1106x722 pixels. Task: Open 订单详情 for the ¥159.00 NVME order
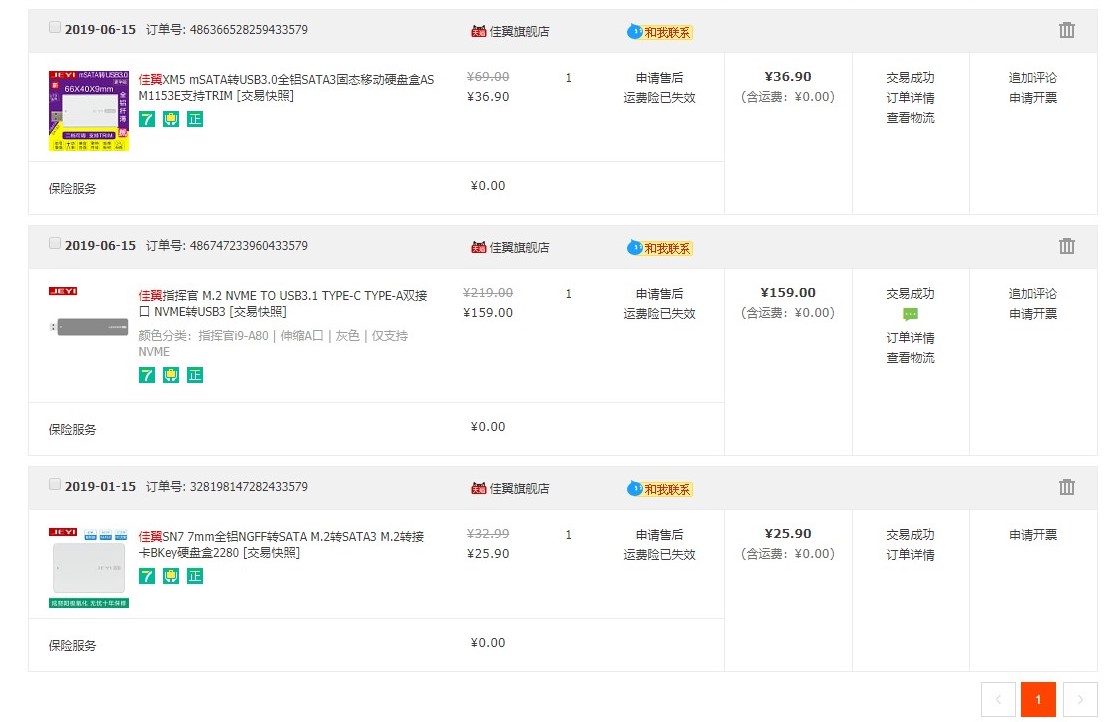pyautogui.click(x=911, y=338)
